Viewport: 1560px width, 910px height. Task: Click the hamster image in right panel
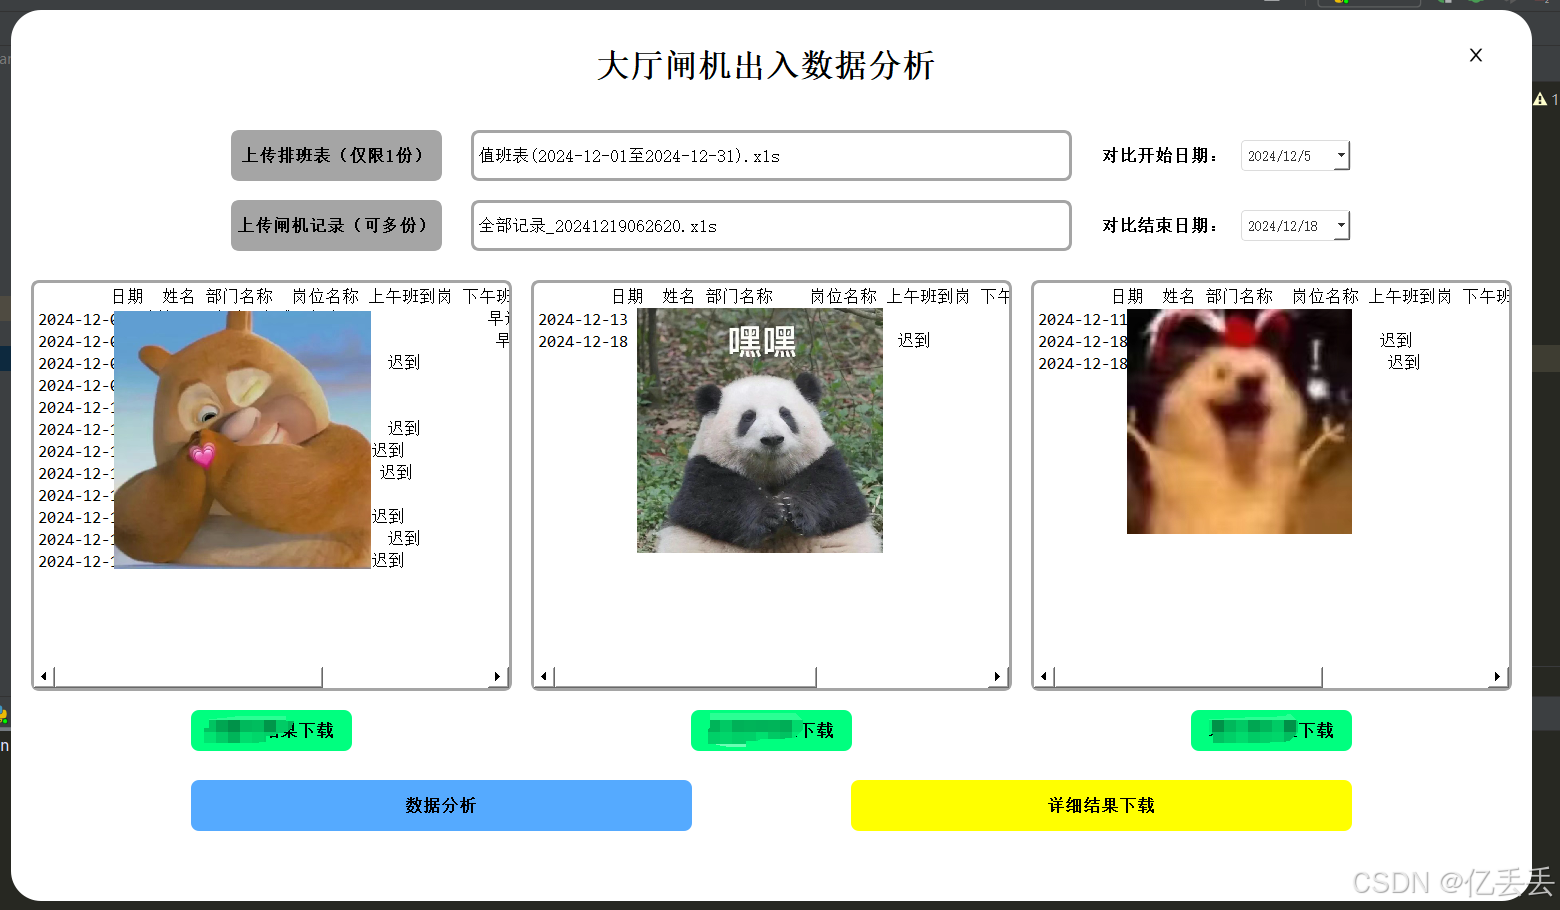[1239, 421]
